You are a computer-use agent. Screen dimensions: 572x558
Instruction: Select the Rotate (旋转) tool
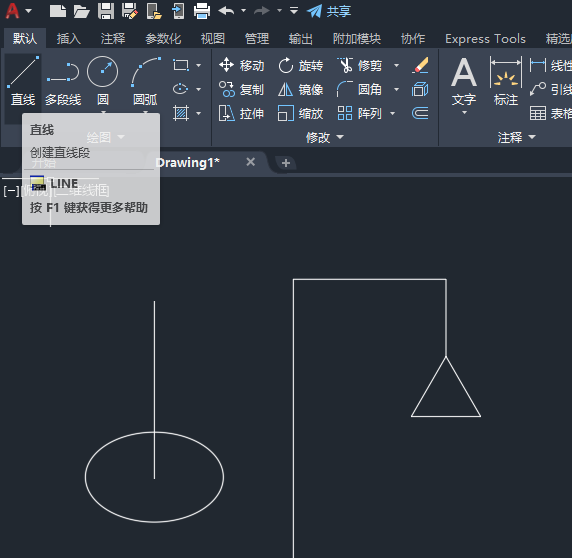click(x=301, y=66)
